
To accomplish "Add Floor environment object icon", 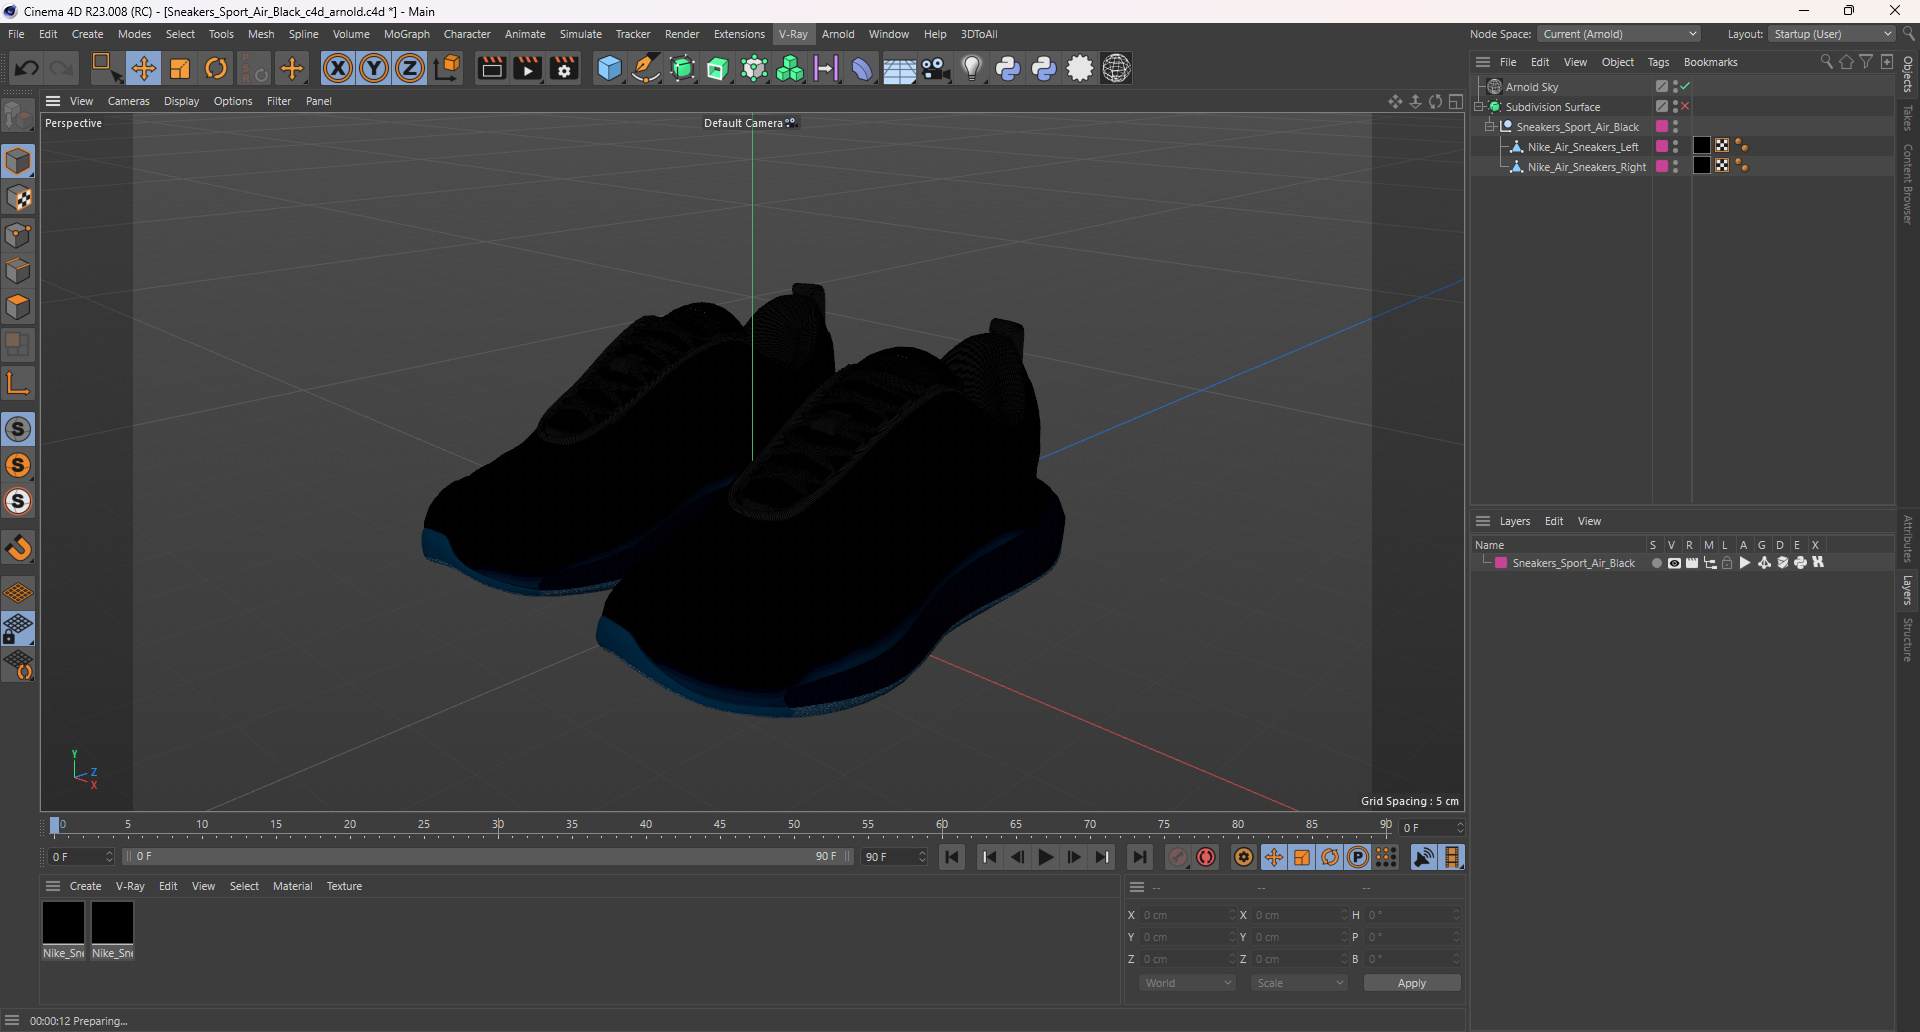I will pos(899,68).
